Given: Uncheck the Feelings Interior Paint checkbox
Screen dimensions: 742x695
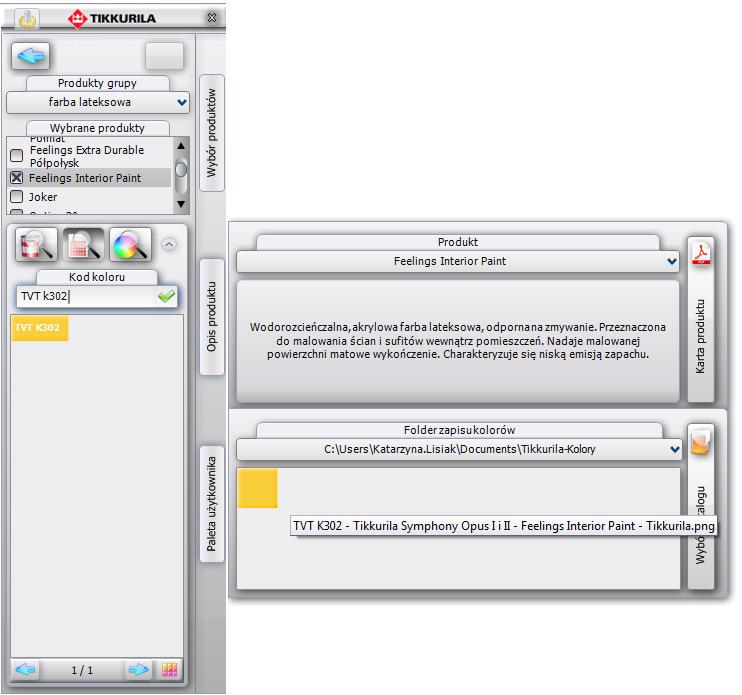Looking at the screenshot, I should click(x=17, y=177).
